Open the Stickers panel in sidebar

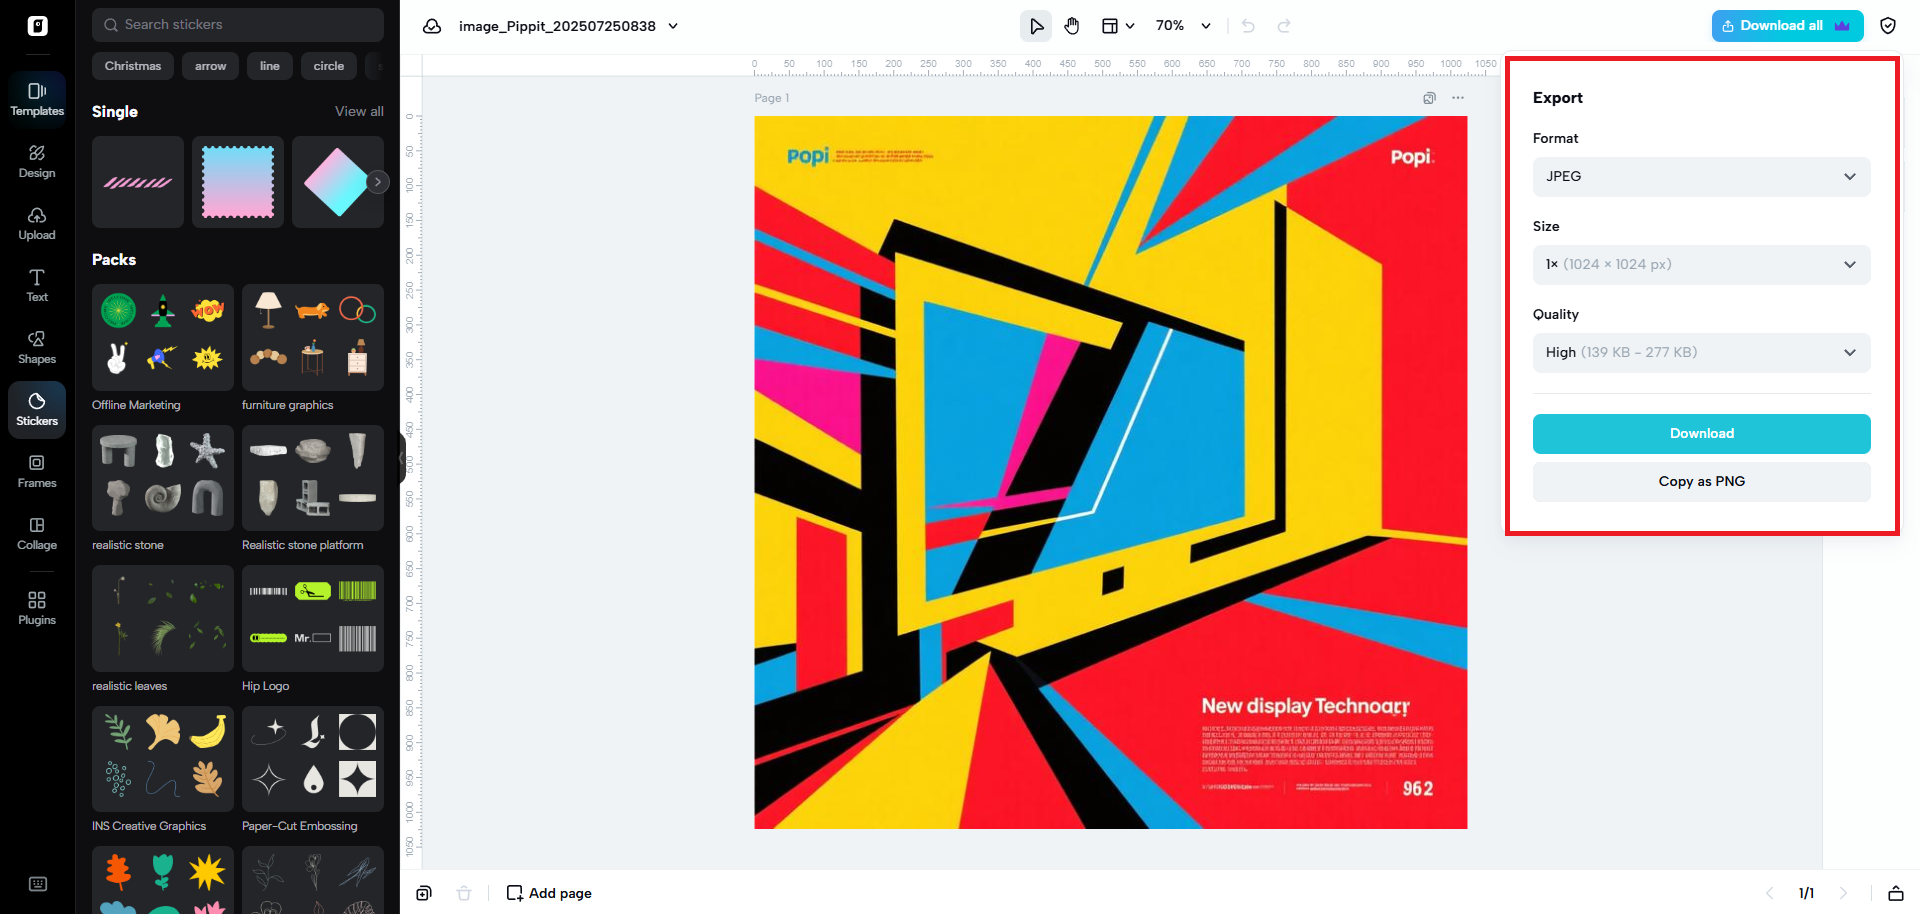(36, 410)
